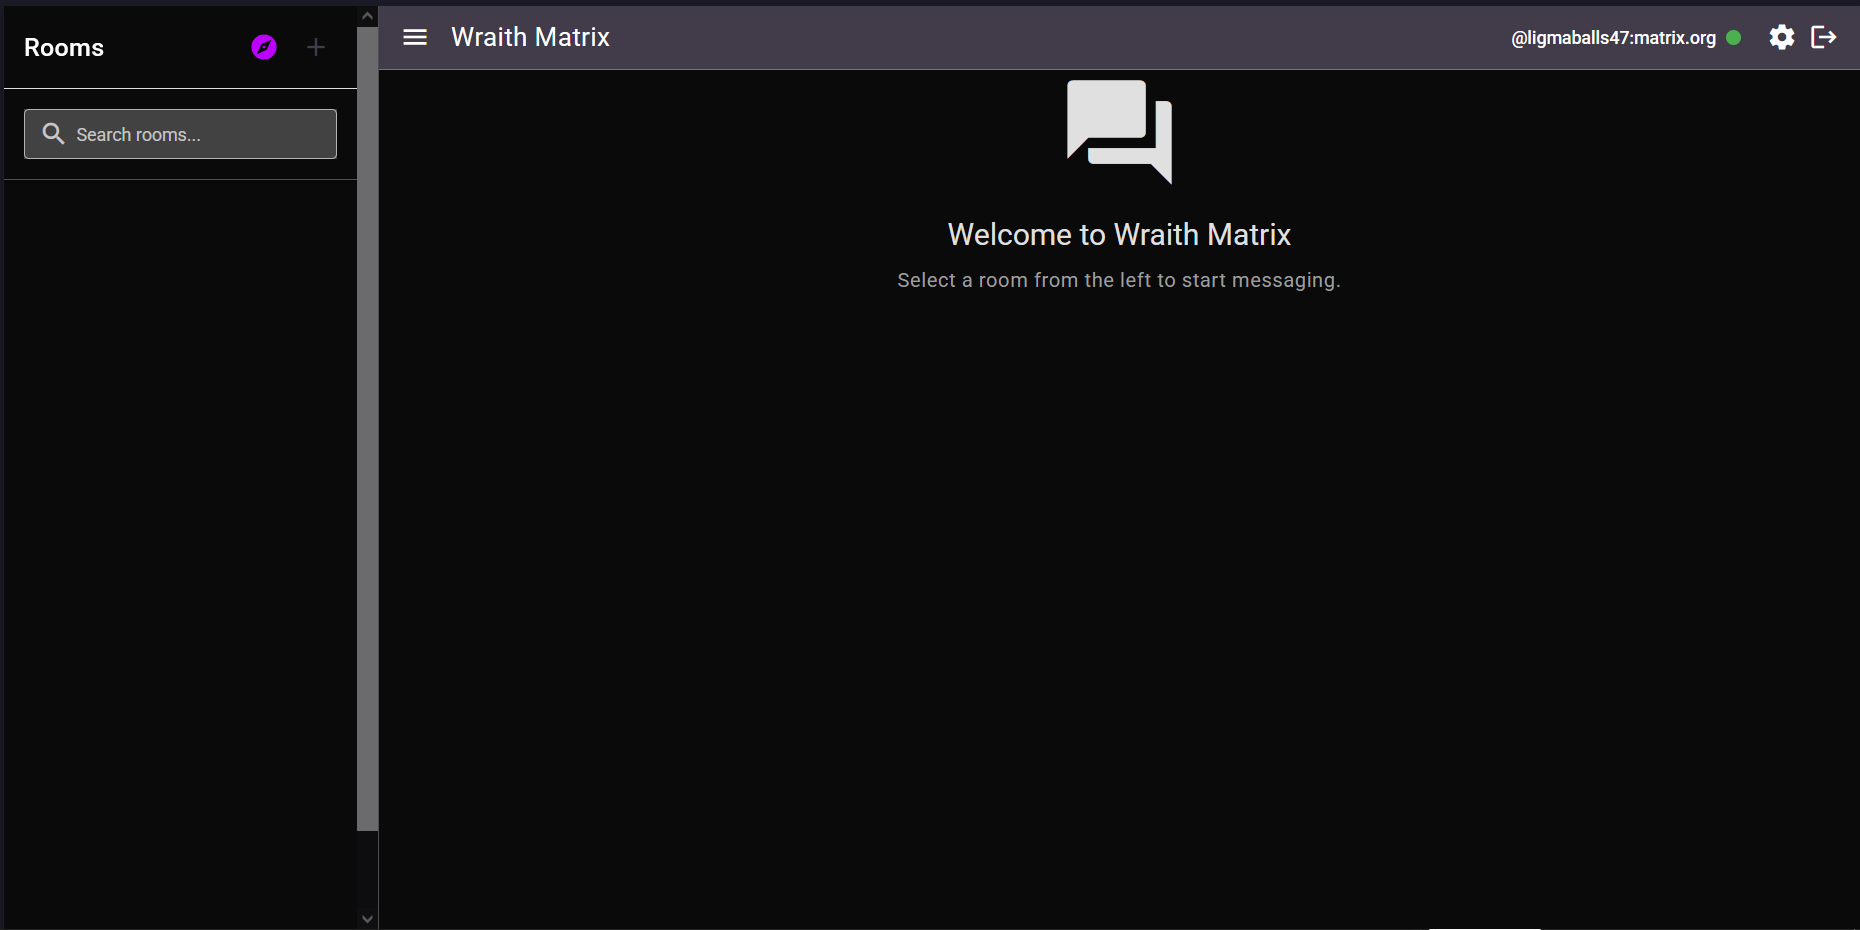The height and width of the screenshot is (930, 1860).
Task: Click the empty room list area below search
Action: point(178,500)
